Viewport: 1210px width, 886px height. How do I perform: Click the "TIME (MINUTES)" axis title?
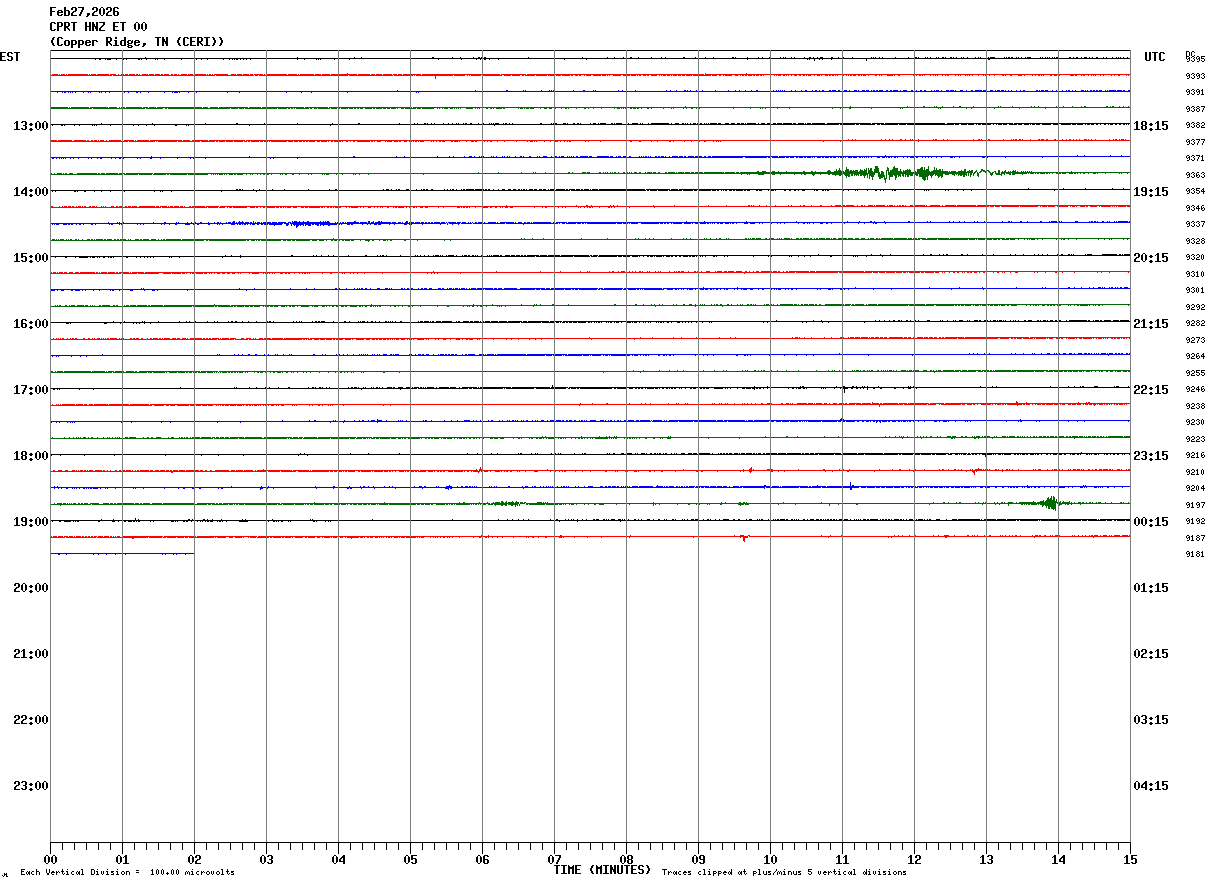[602, 870]
